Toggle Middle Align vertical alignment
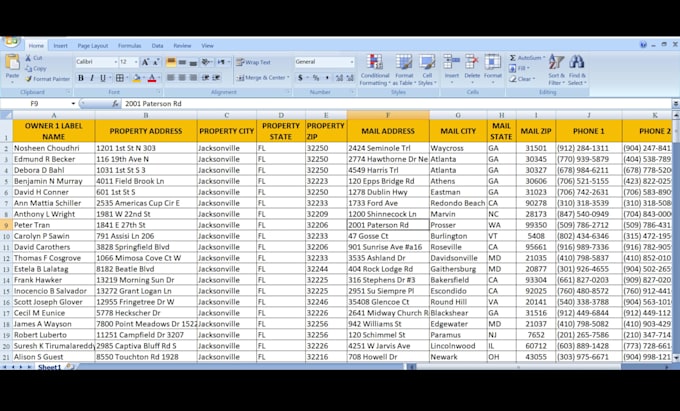The height and width of the screenshot is (411, 680). [x=182, y=62]
